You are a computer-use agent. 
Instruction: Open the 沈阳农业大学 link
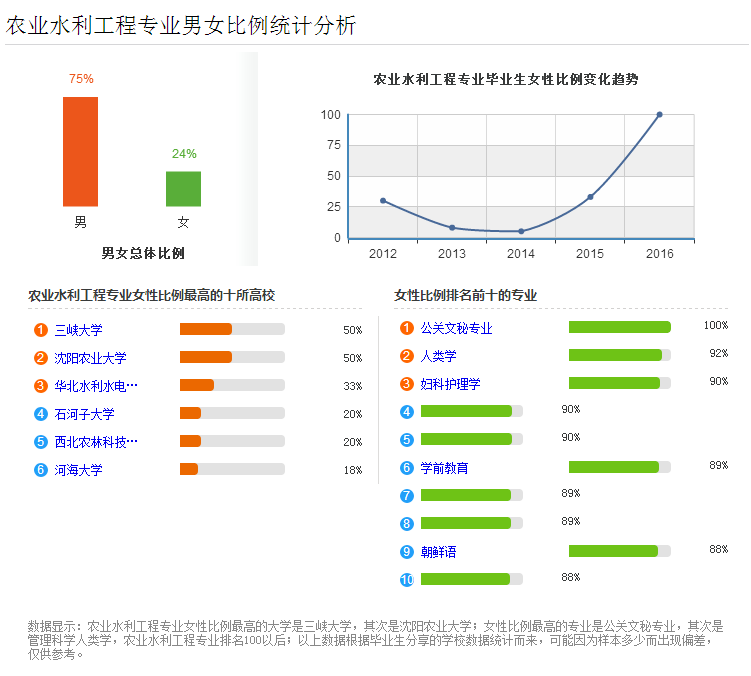tap(90, 357)
